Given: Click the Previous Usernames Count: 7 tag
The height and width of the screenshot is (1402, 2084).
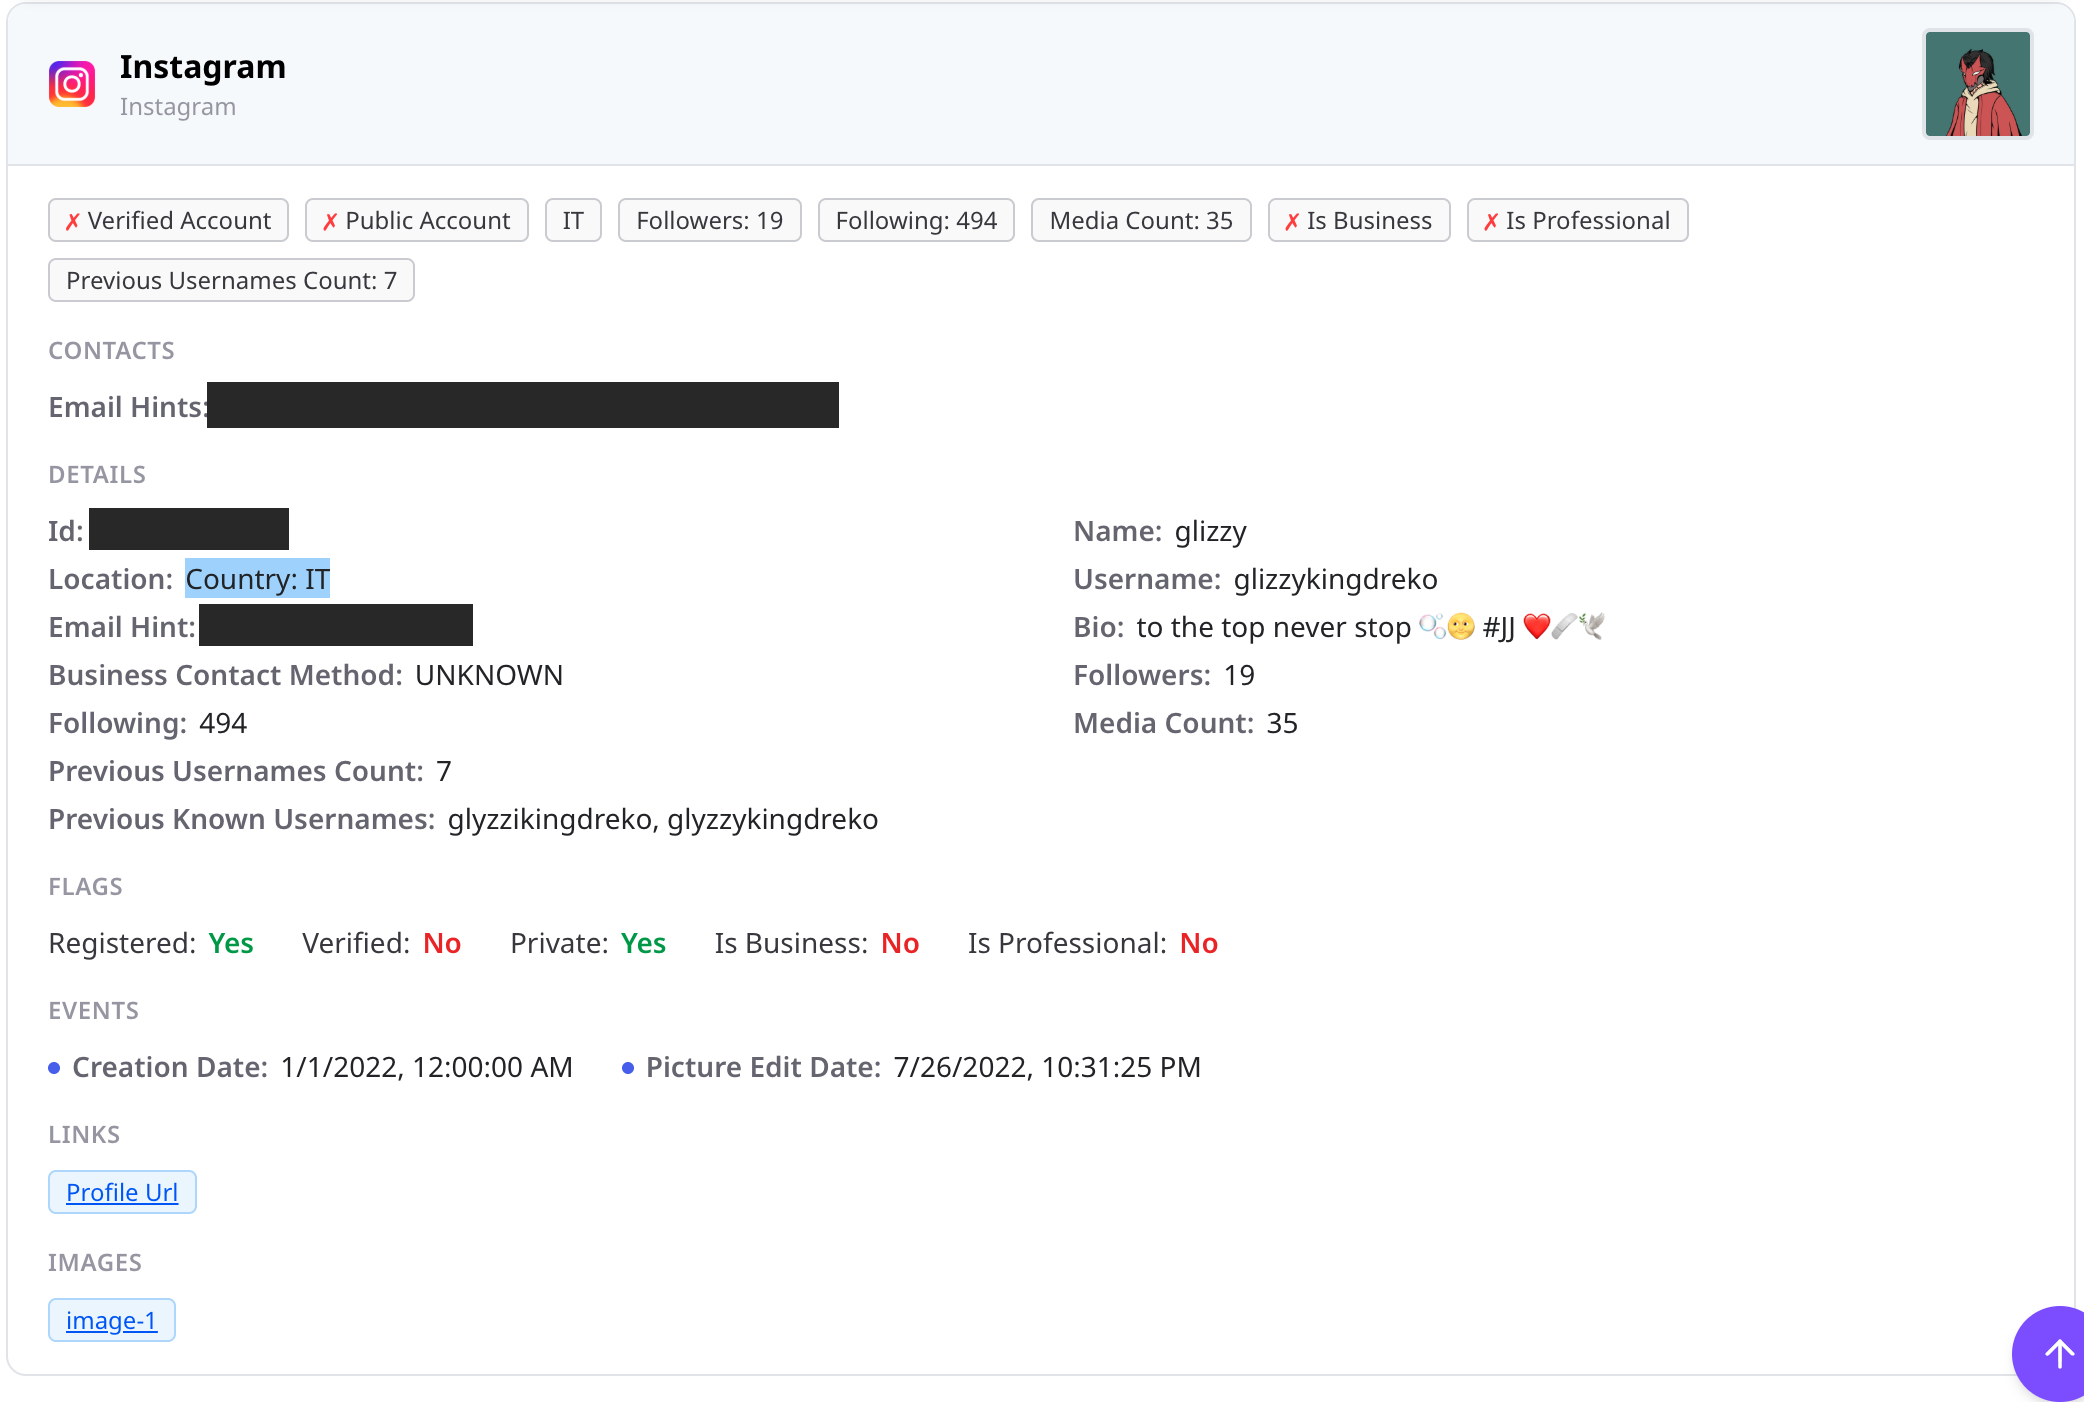Looking at the screenshot, I should [x=231, y=280].
